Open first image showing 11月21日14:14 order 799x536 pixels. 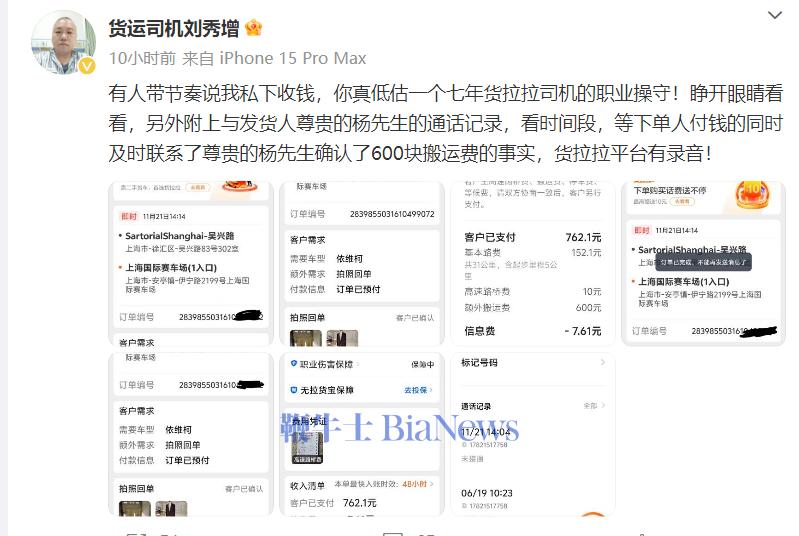(x=191, y=263)
